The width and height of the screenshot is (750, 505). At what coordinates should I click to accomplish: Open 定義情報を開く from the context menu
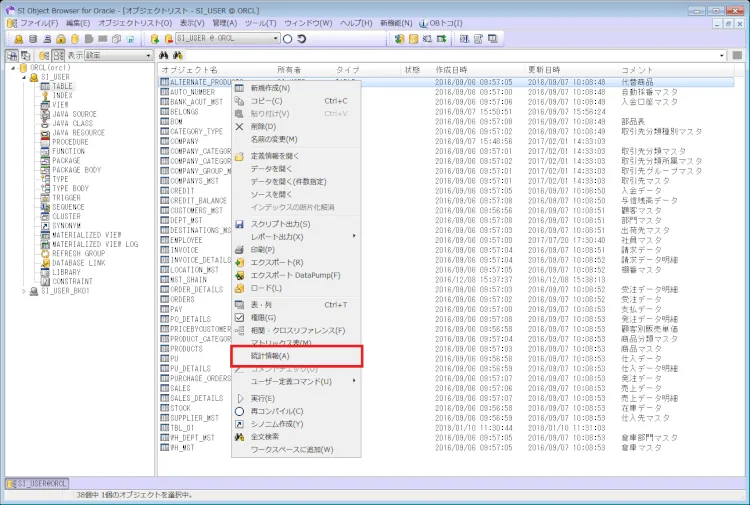pyautogui.click(x=296, y=156)
